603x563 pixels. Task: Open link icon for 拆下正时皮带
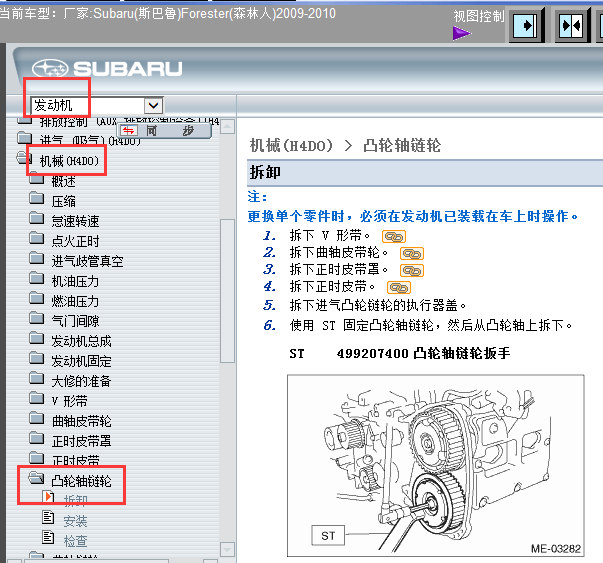pos(399,288)
